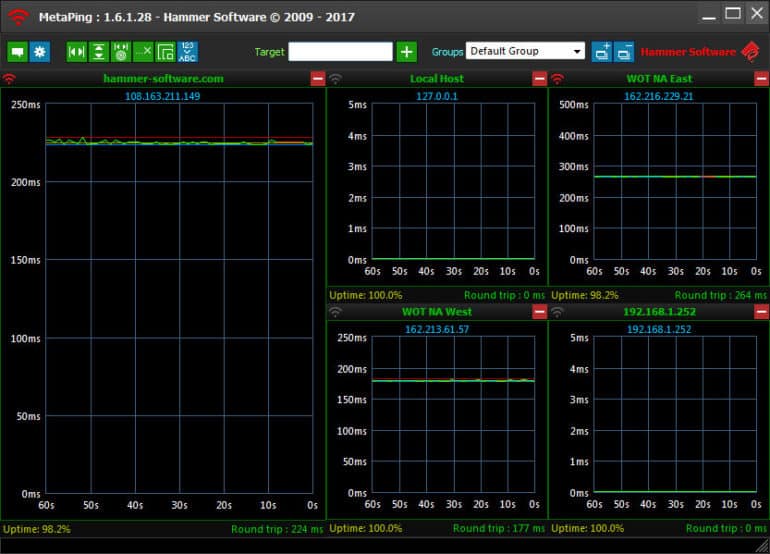This screenshot has width=770, height=554.
Task: Remove the Local Host graph with red minus
Action: click(x=540, y=79)
